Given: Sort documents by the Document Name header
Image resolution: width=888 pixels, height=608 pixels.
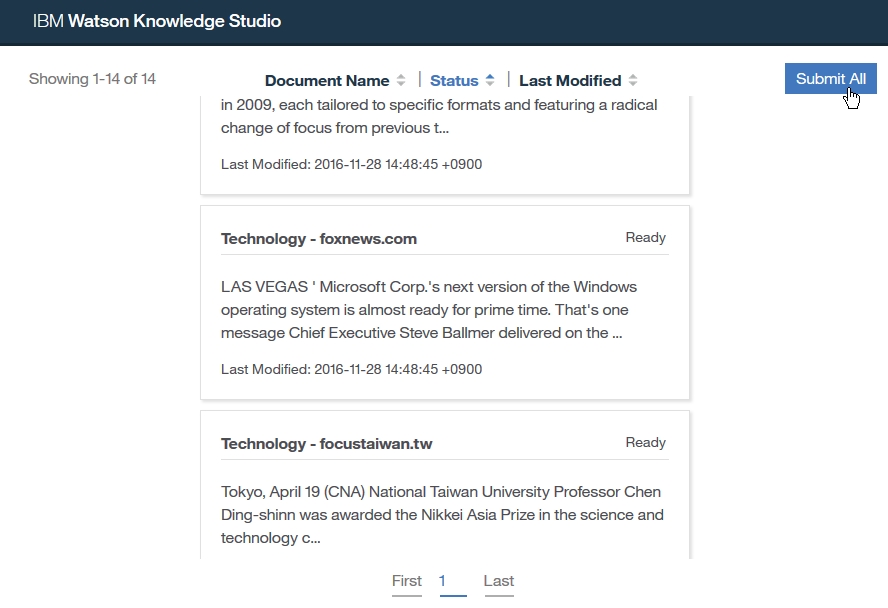Looking at the screenshot, I should pos(327,81).
